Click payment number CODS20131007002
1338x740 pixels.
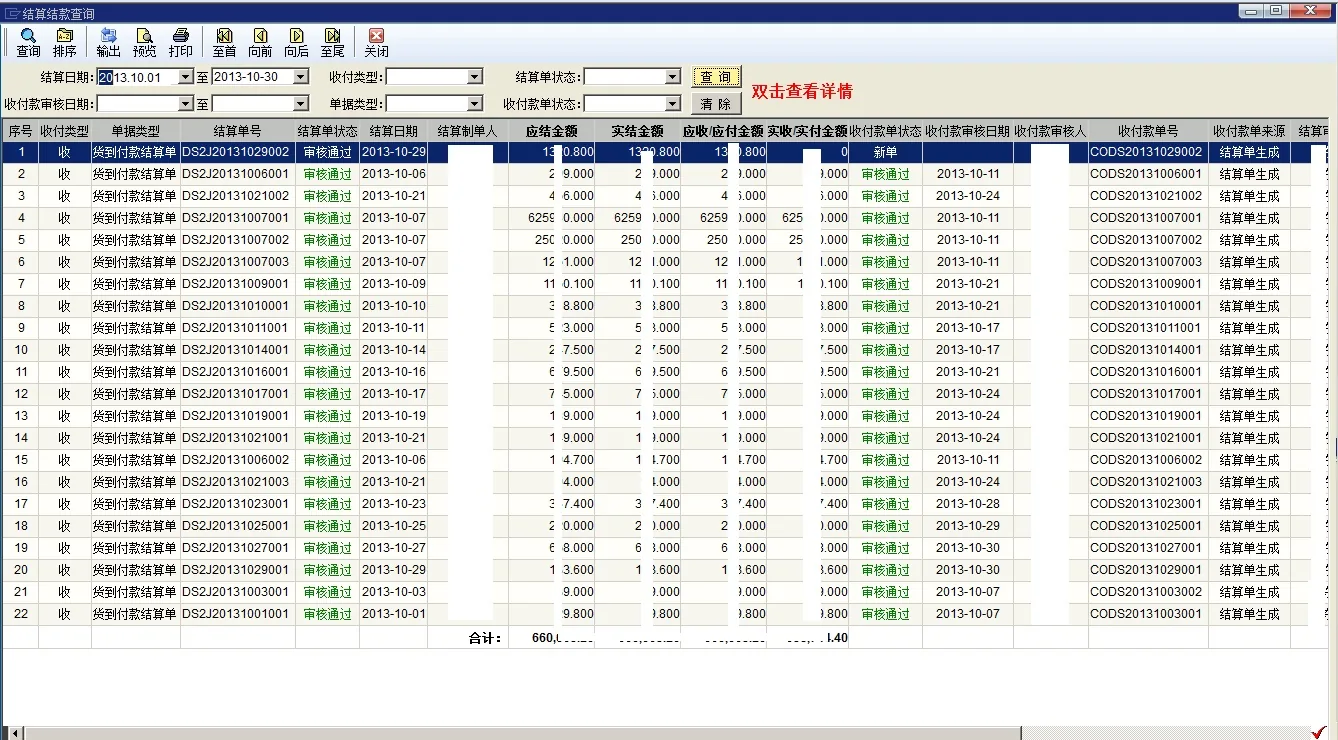click(x=1147, y=240)
